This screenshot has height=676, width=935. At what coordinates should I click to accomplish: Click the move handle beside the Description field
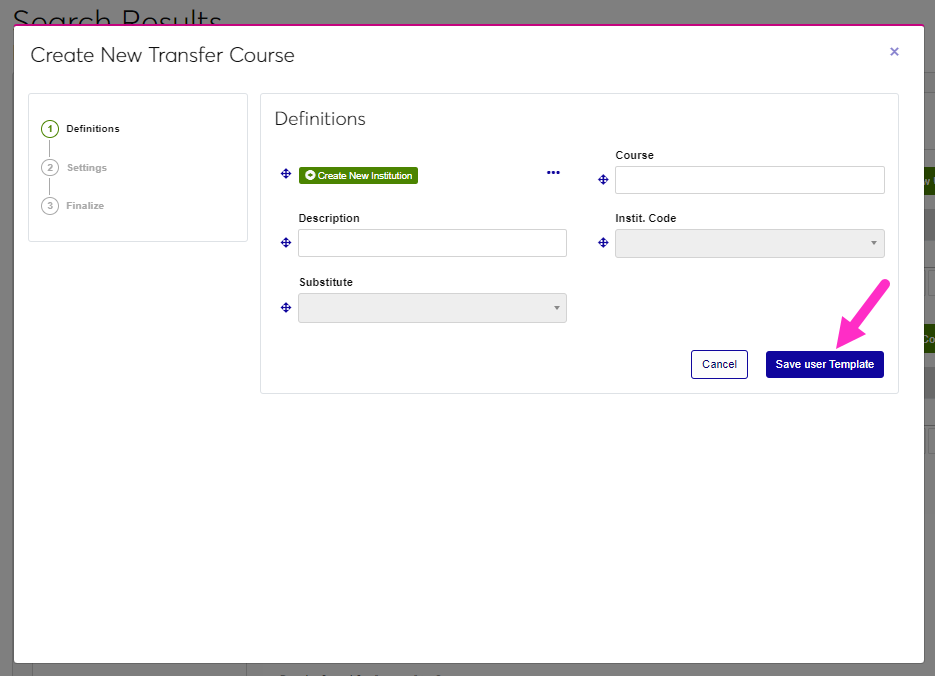click(286, 243)
